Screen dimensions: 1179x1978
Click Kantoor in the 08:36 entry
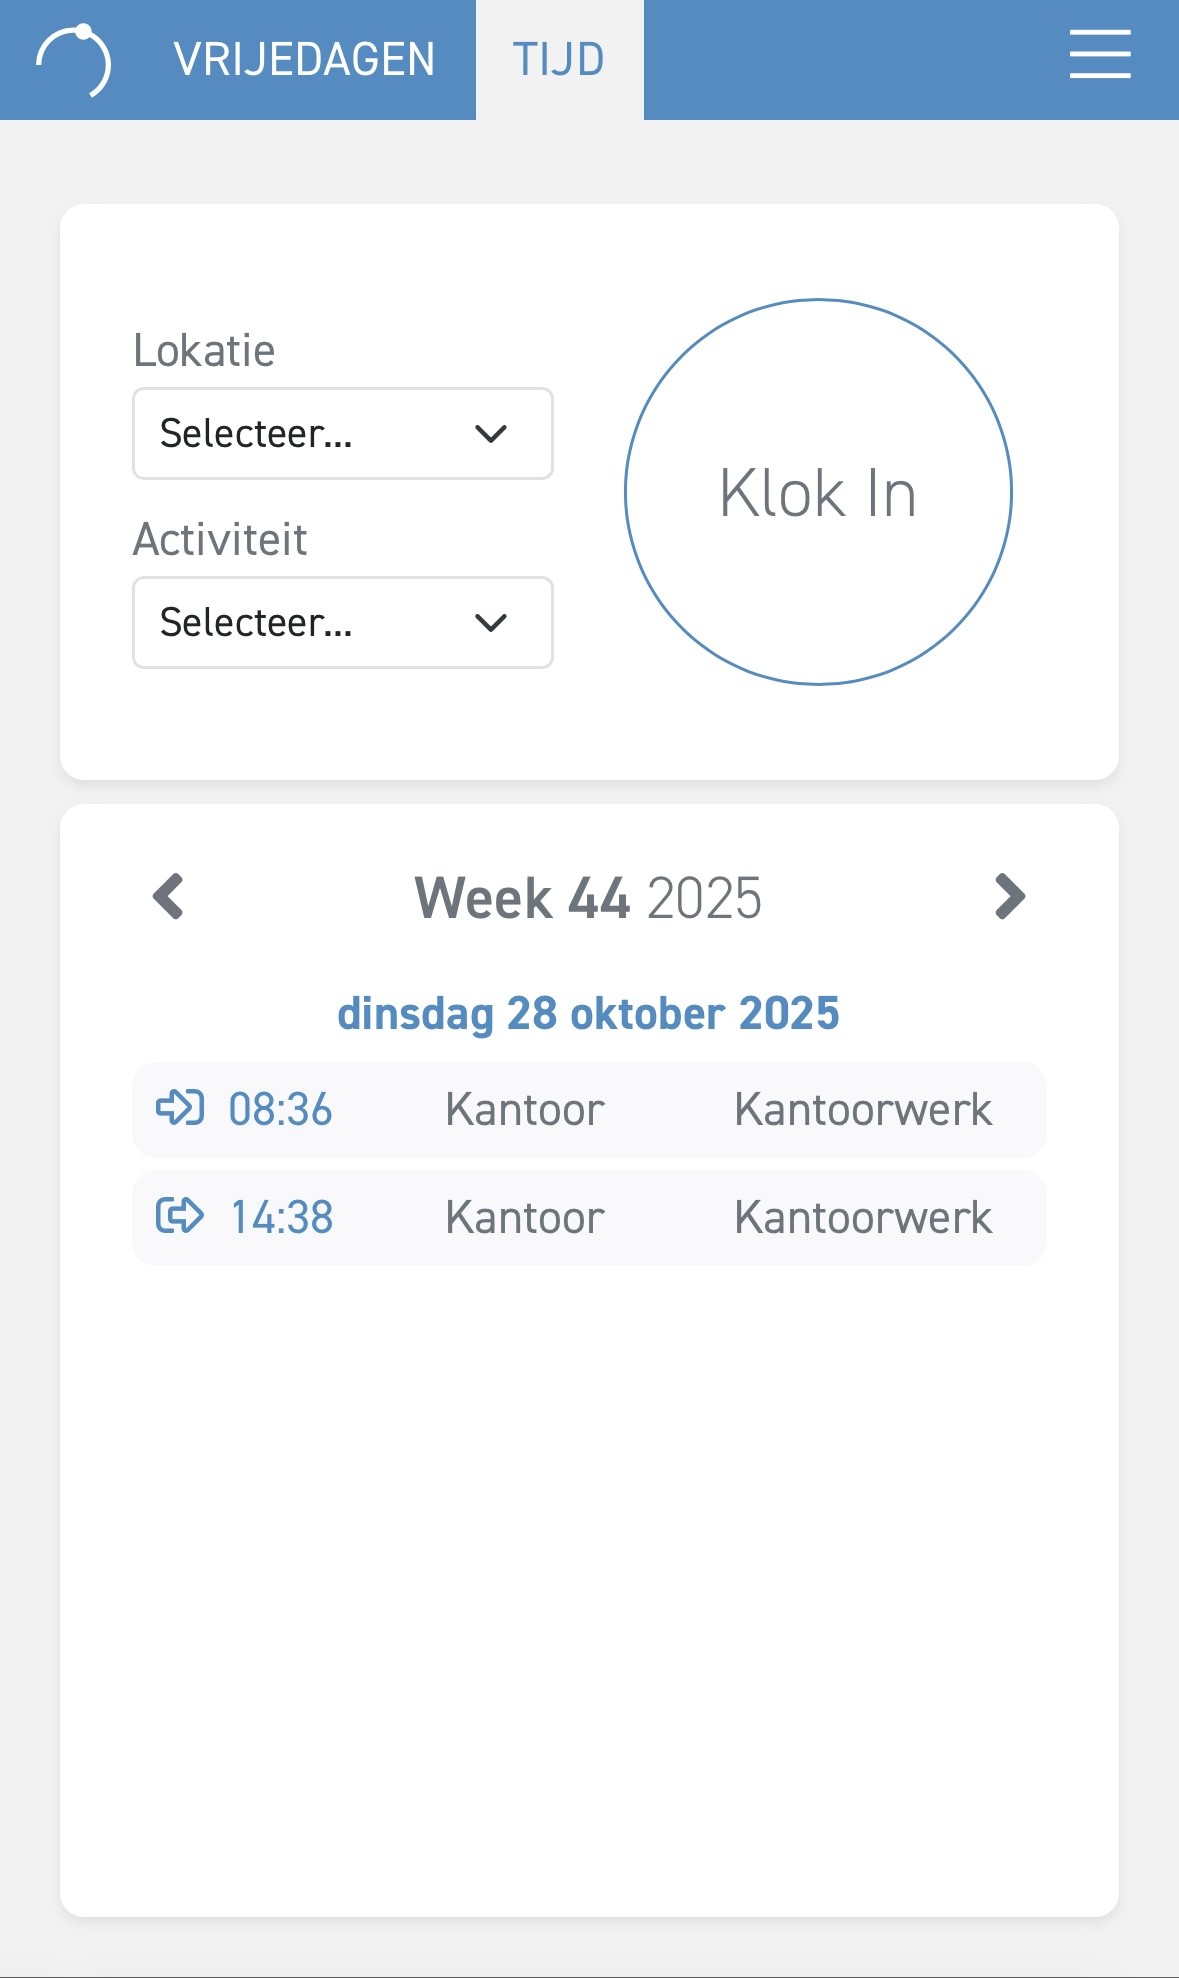[525, 1110]
